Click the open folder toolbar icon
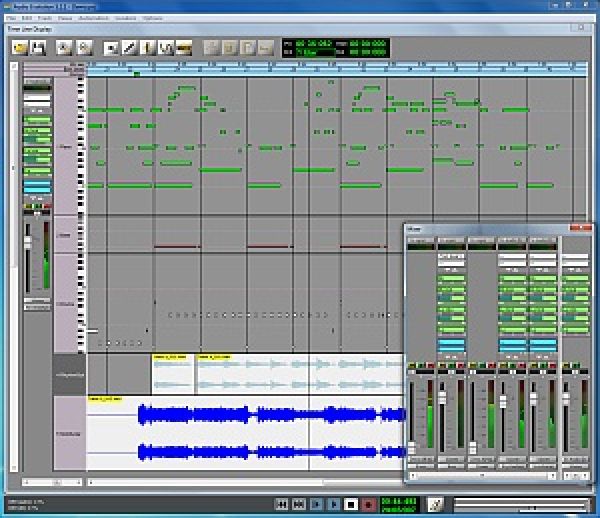This screenshot has width=600, height=518. pyautogui.click(x=20, y=47)
